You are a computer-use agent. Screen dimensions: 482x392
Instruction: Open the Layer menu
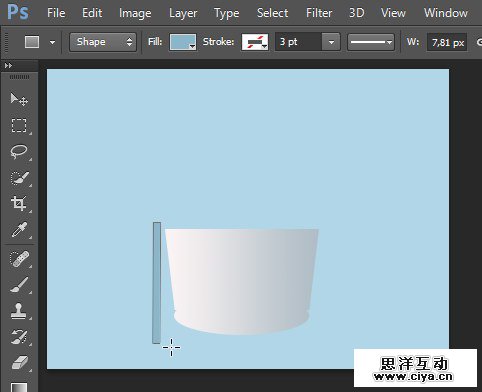[x=183, y=14]
